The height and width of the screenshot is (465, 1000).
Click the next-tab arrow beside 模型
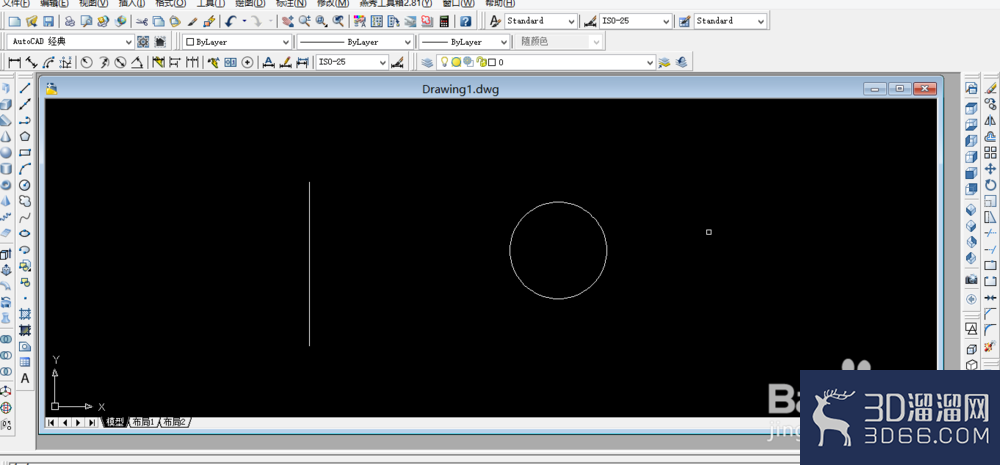(78, 422)
